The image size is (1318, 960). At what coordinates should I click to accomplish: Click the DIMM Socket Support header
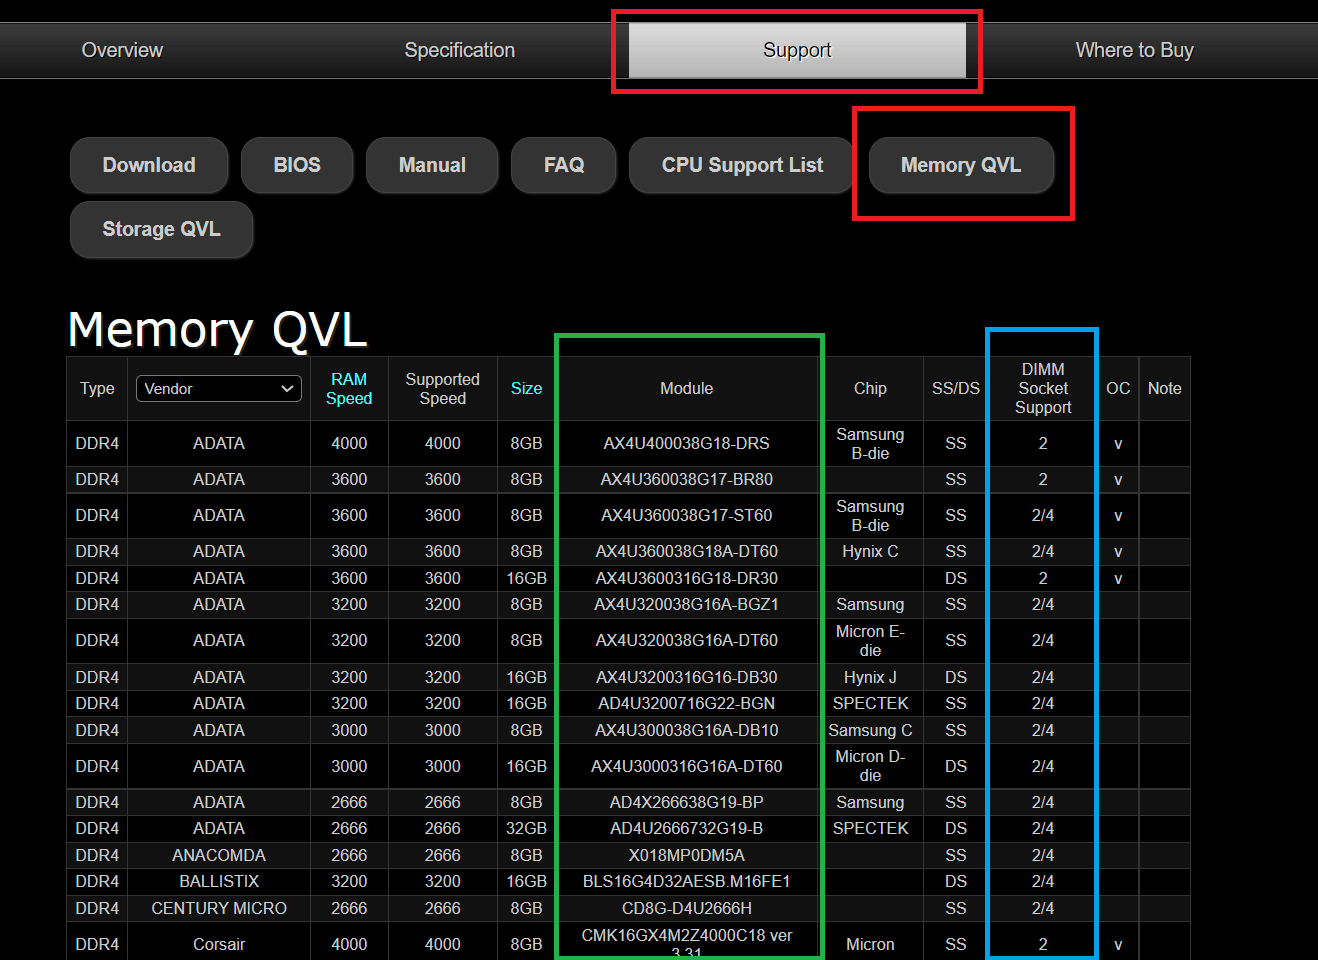(1043, 388)
